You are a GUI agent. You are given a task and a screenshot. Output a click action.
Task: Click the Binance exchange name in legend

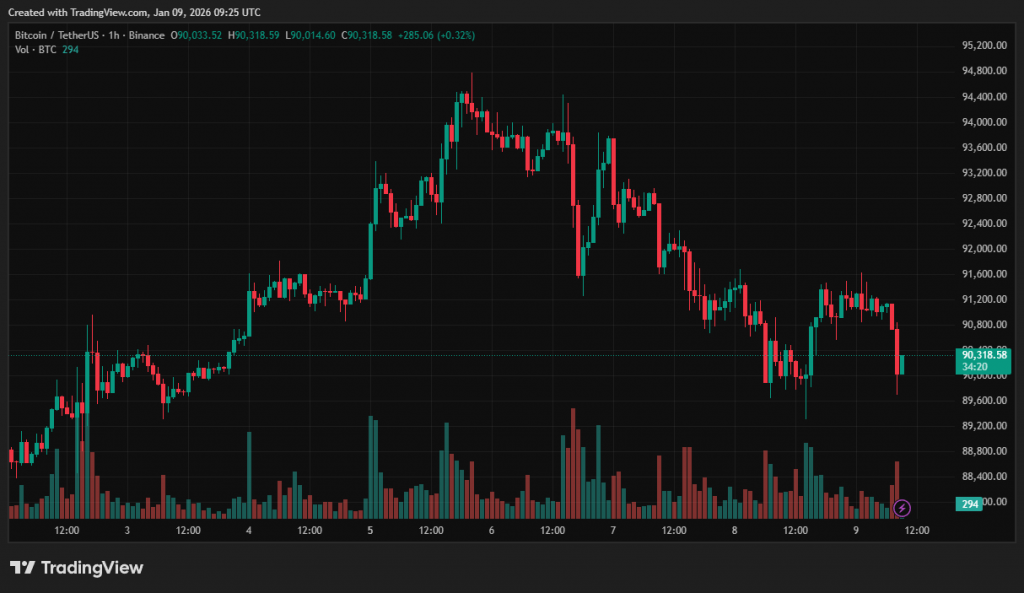click(x=147, y=35)
